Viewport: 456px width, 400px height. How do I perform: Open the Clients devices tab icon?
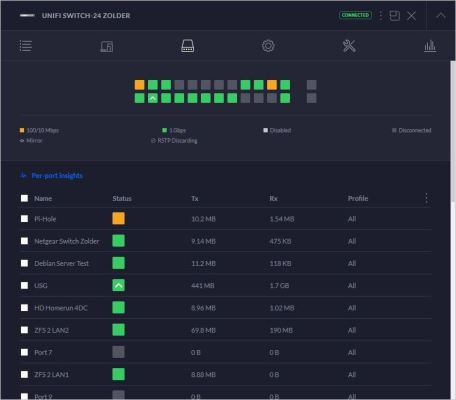click(107, 46)
